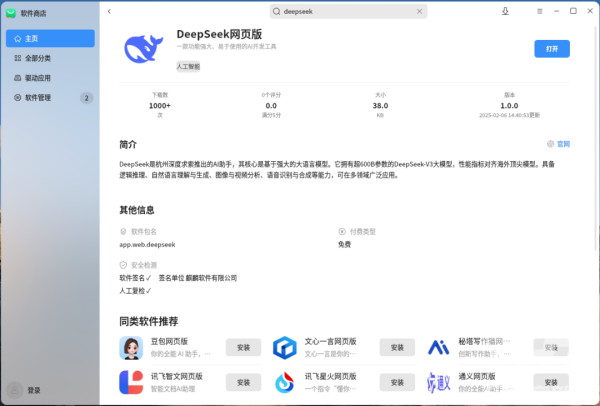Click the 0.0 rating value
The width and height of the screenshot is (600, 406).
tap(271, 106)
